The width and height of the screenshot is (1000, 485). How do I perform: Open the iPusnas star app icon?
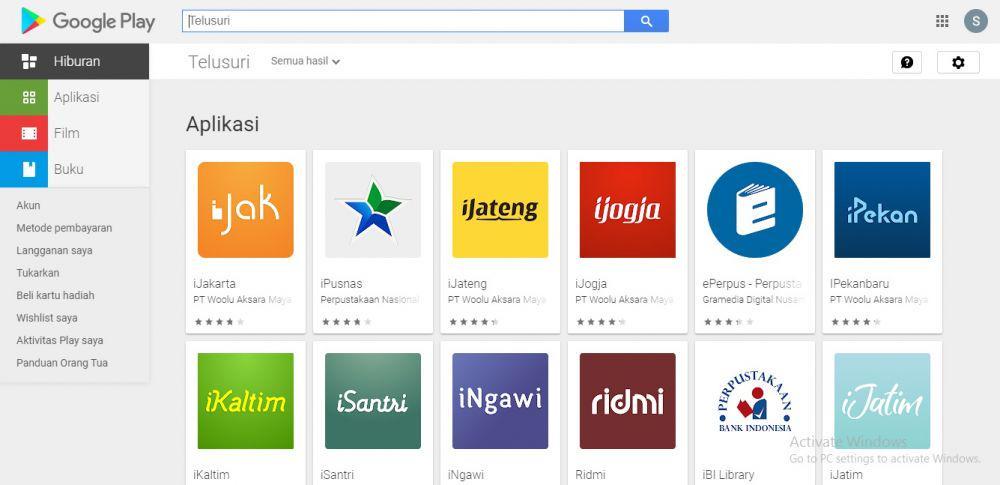pos(373,210)
